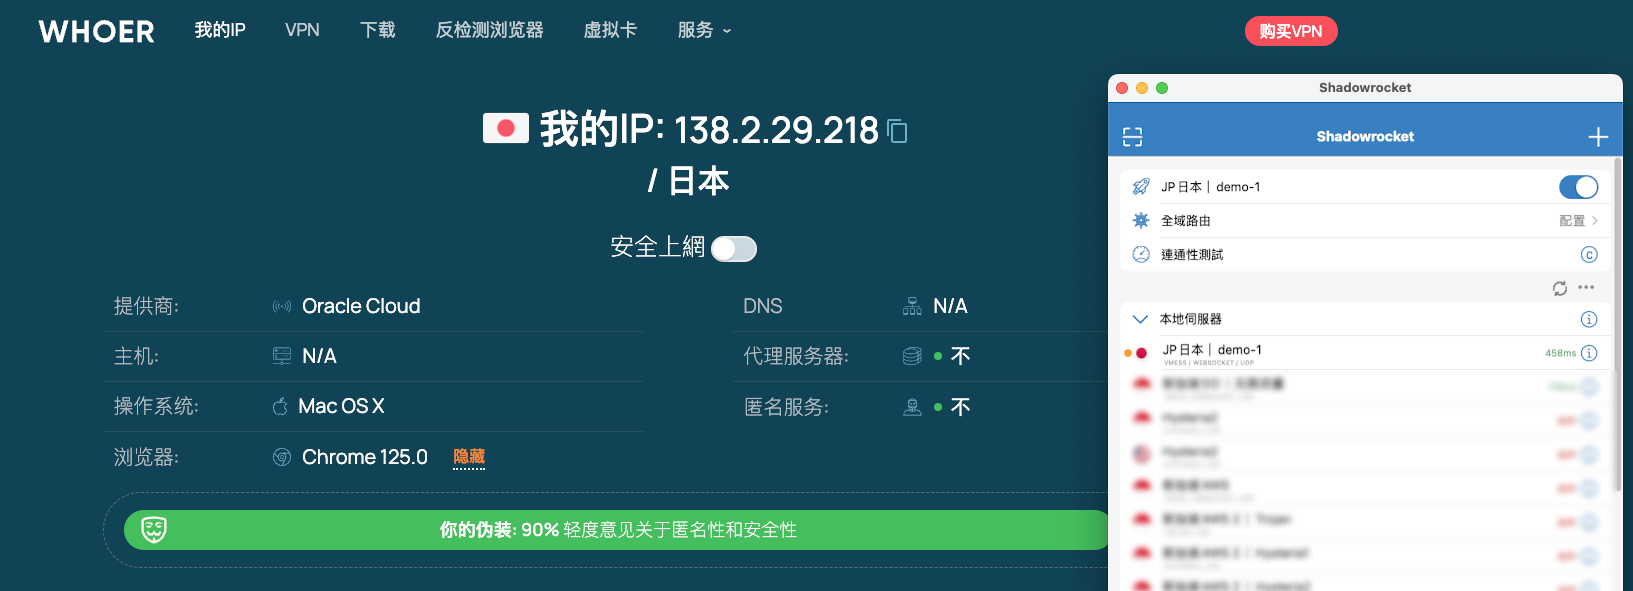Add a server with the plus icon
This screenshot has width=1633, height=591.
(1598, 137)
